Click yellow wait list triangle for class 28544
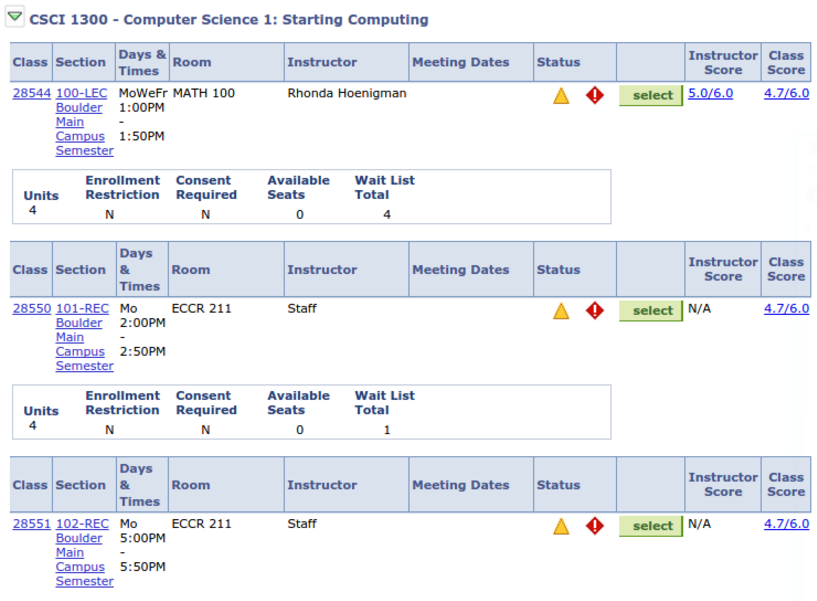Viewport: 817px width, 601px height. pyautogui.click(x=561, y=96)
